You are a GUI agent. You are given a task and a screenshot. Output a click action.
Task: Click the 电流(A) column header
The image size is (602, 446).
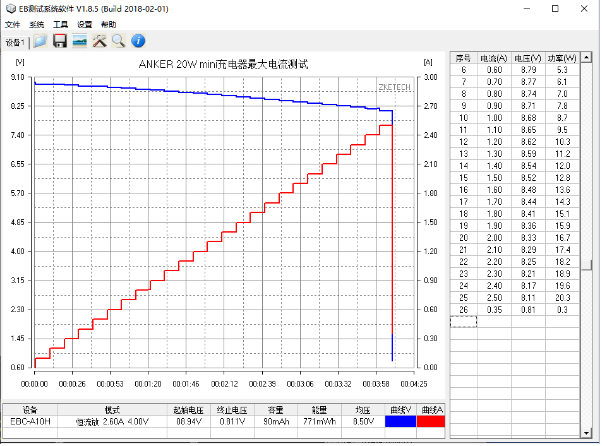pos(494,58)
